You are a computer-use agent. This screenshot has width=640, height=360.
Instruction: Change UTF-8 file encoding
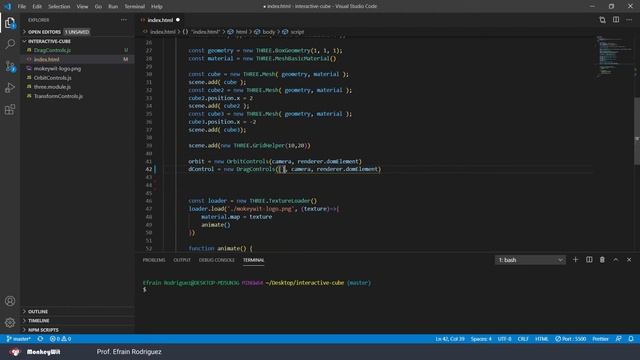pos(504,339)
